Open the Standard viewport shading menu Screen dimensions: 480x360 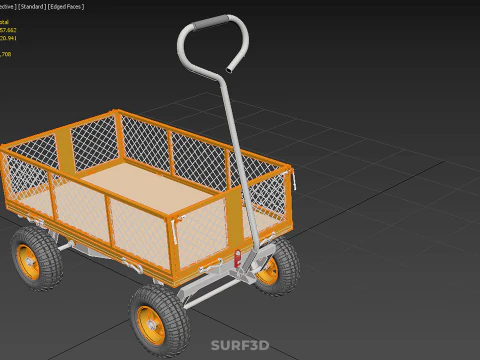coord(32,7)
